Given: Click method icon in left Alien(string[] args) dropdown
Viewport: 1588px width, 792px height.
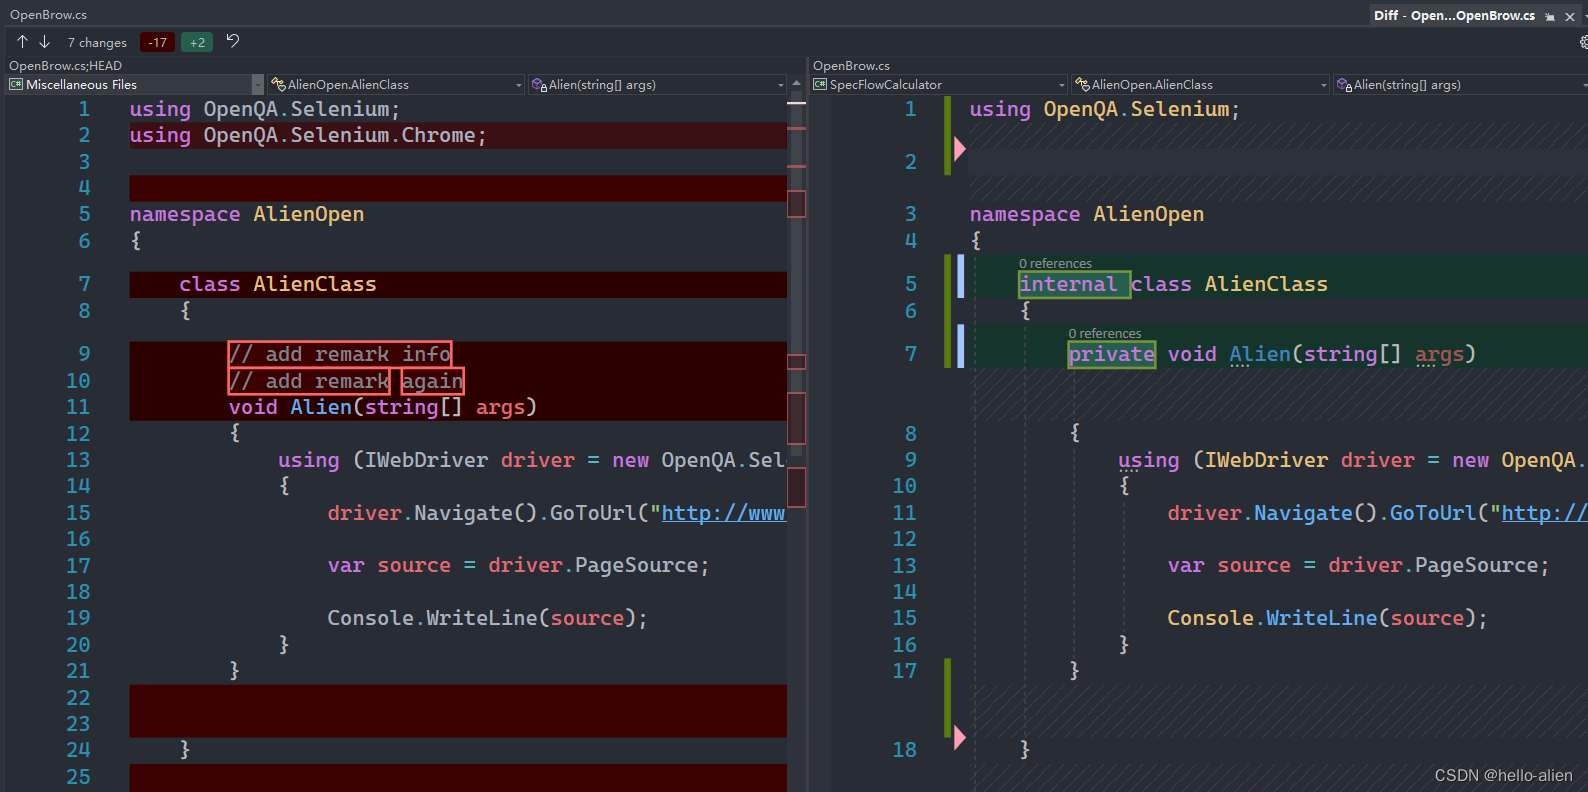Looking at the screenshot, I should (539, 85).
